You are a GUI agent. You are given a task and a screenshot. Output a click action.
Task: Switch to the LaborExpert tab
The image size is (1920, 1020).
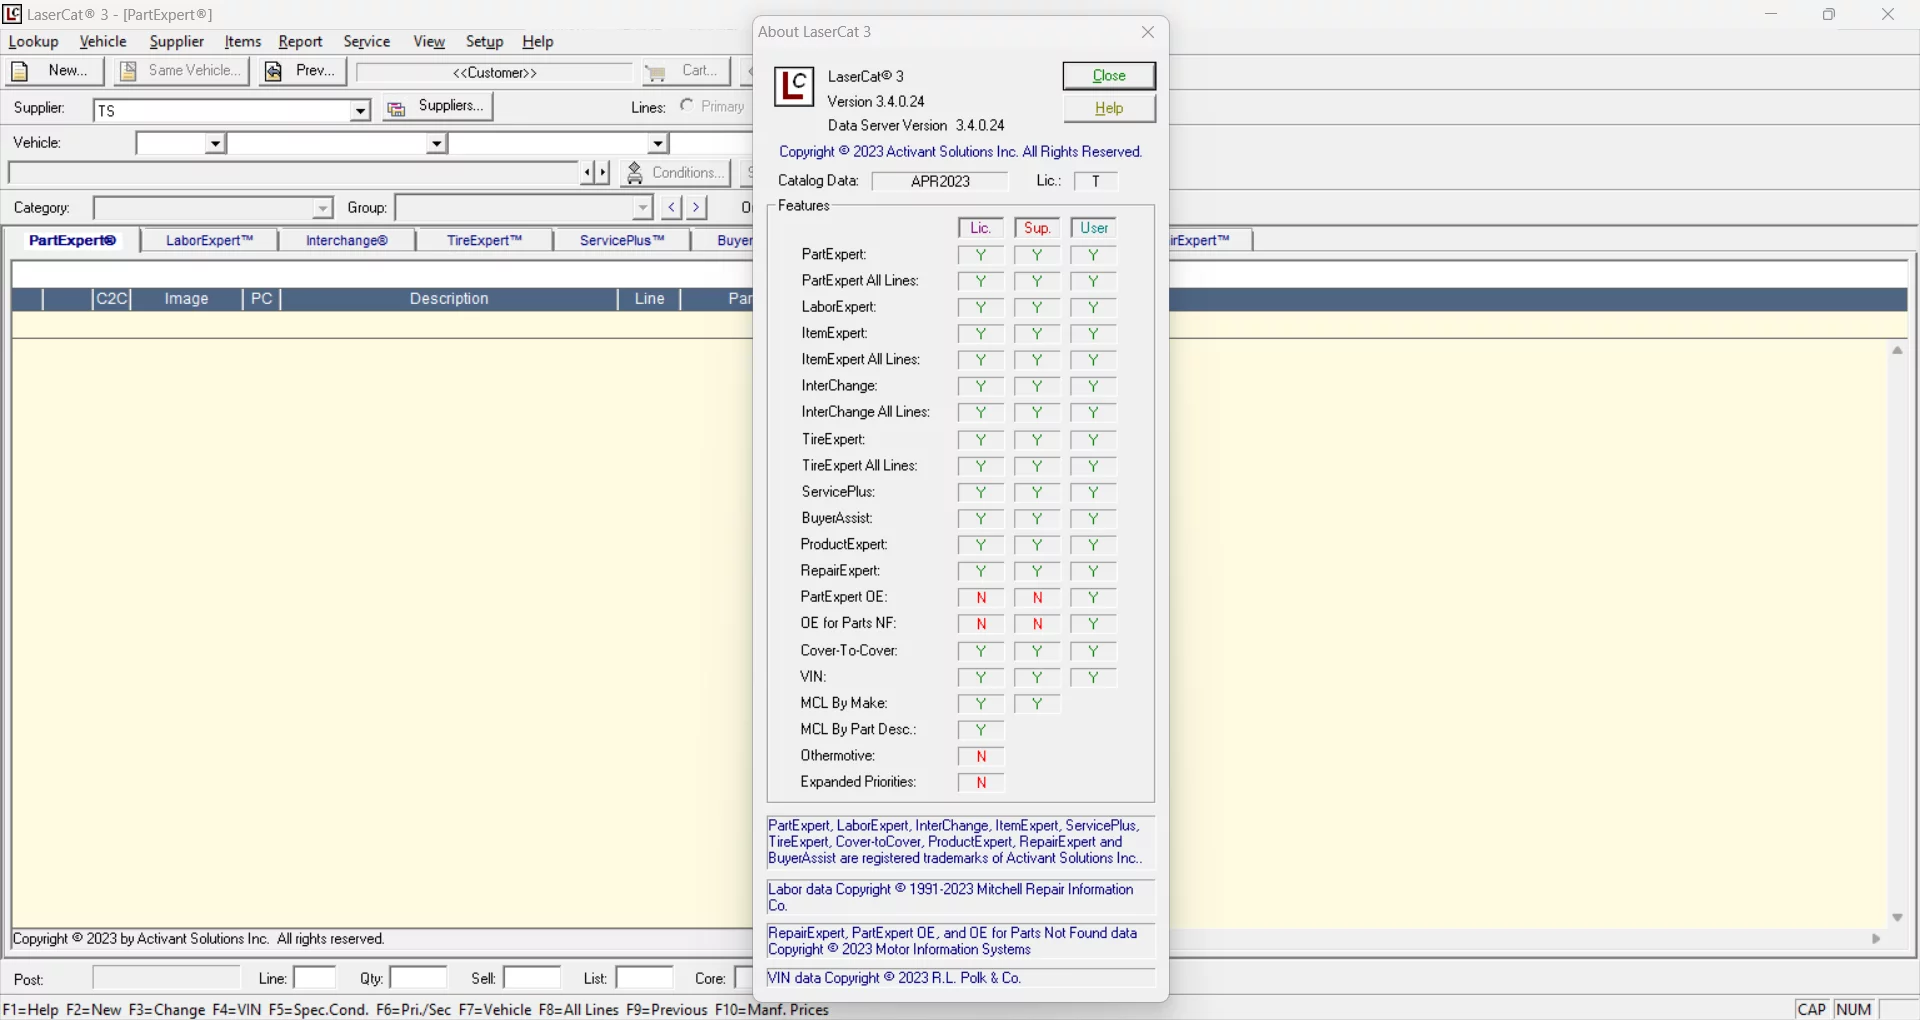coord(209,241)
